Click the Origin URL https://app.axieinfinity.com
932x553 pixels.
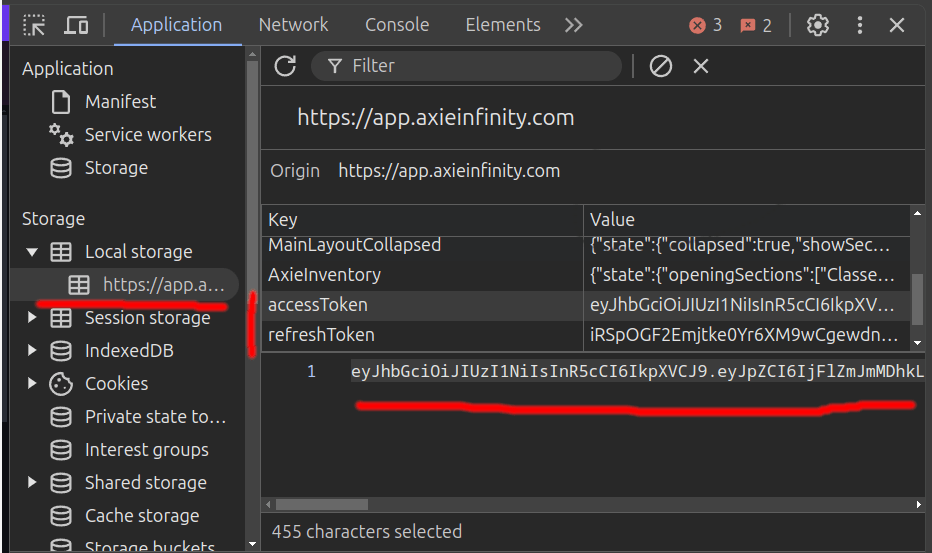(449, 171)
